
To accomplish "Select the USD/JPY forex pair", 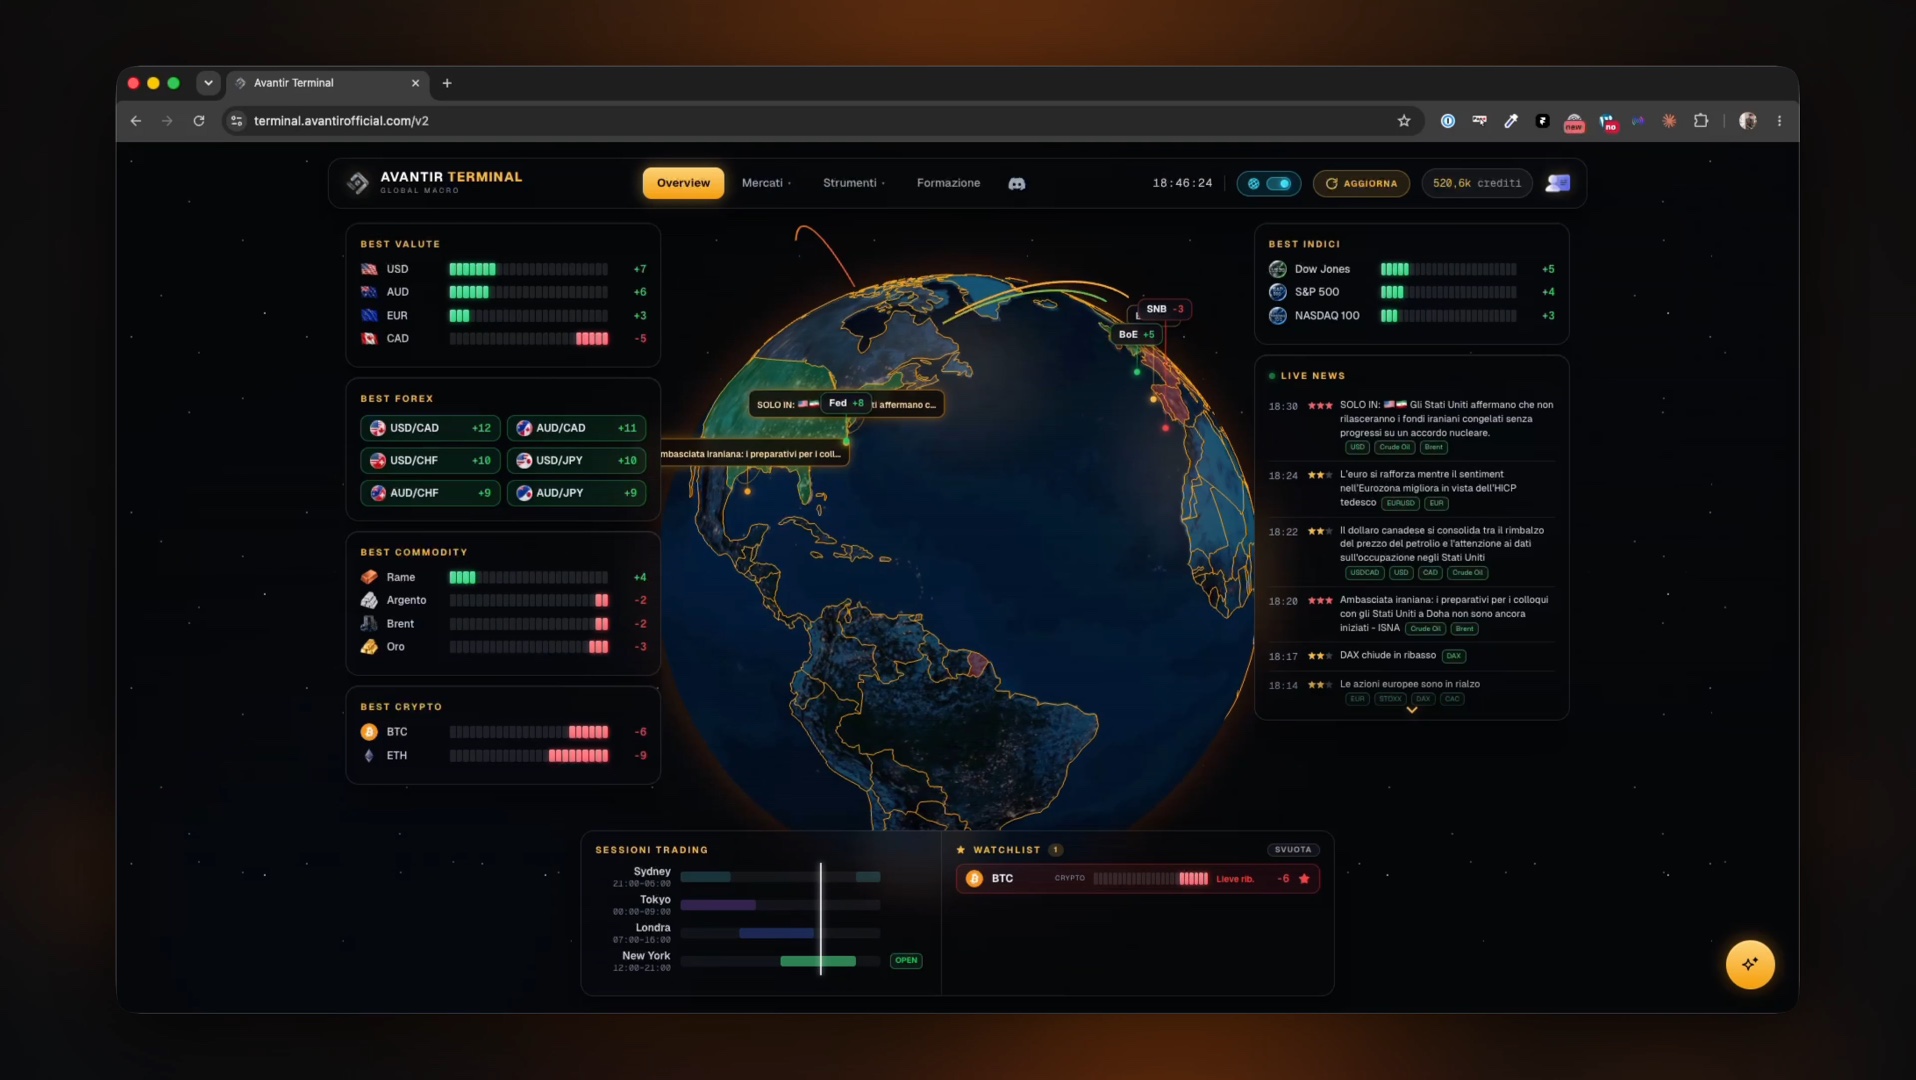I will click(x=576, y=460).
